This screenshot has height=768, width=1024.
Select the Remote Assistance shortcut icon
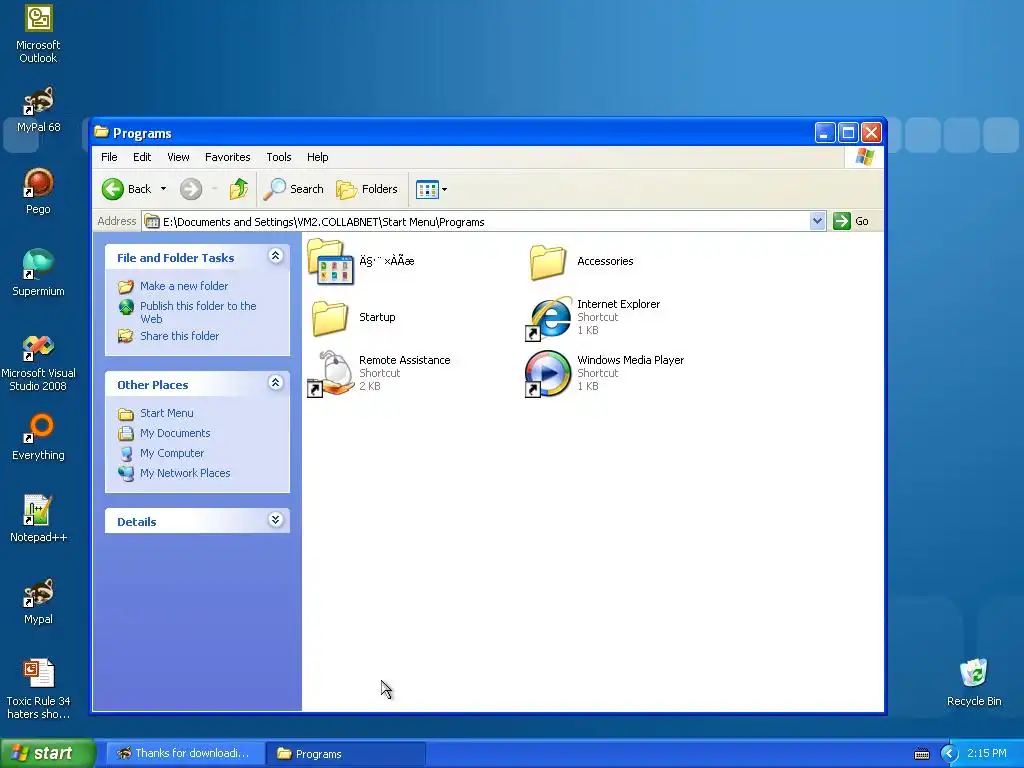pos(331,373)
